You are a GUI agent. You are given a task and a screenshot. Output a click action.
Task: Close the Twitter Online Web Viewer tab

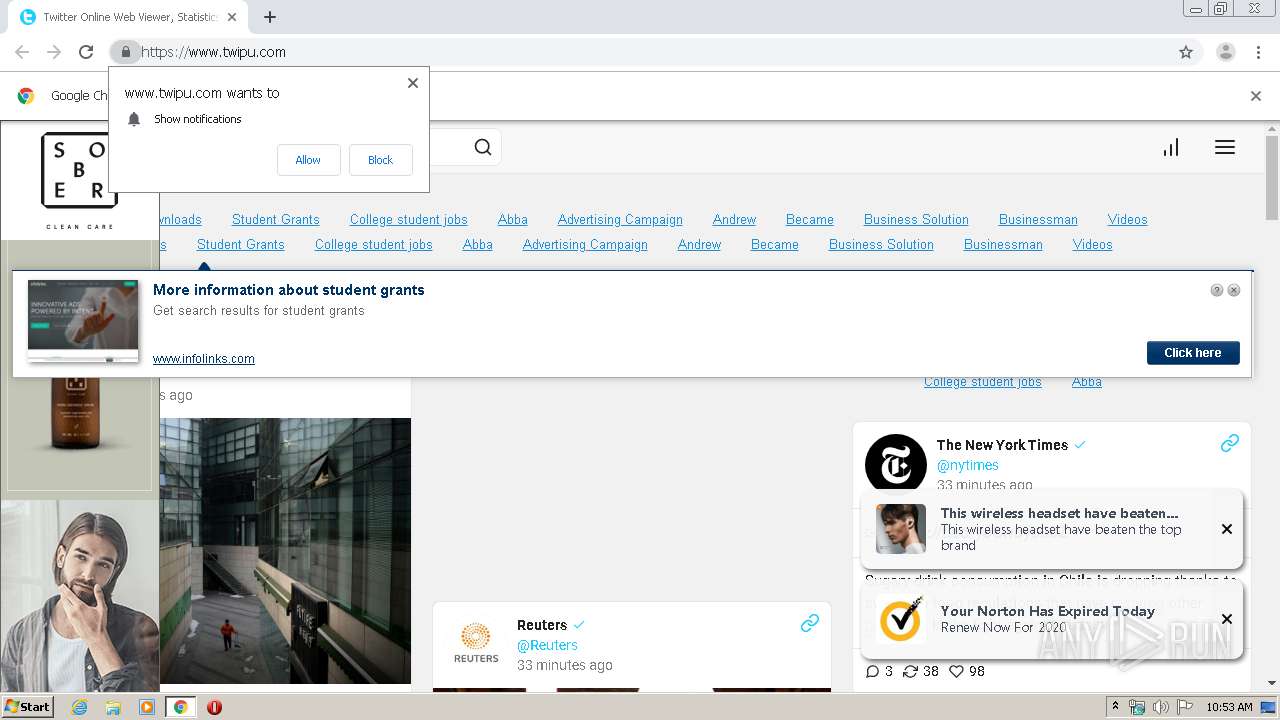(232, 17)
